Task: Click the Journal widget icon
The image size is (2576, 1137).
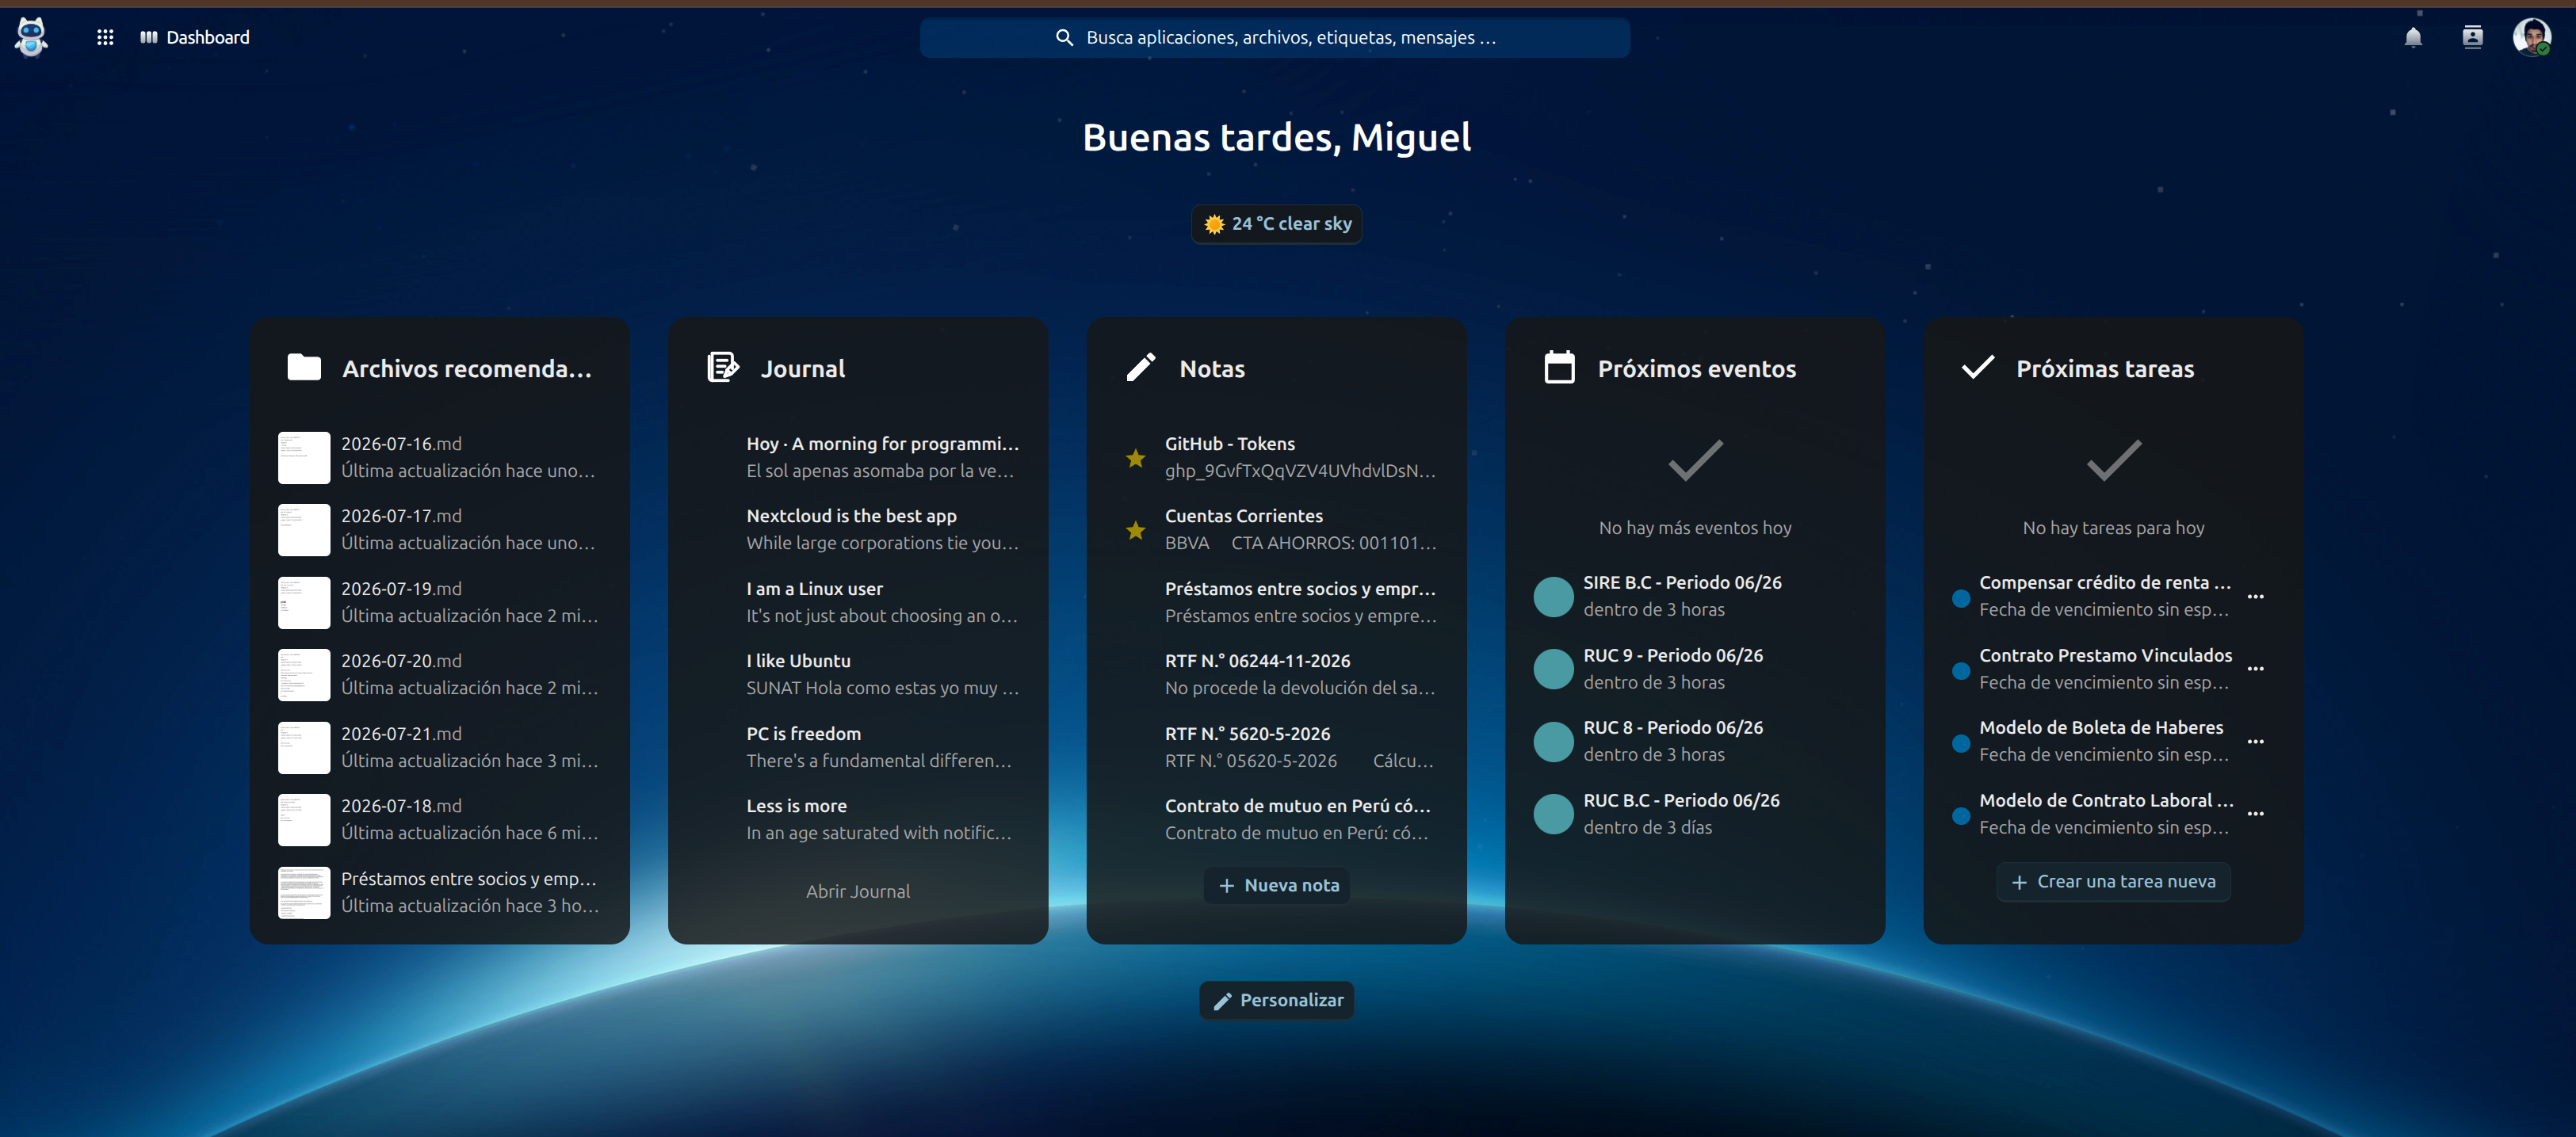Action: [723, 368]
